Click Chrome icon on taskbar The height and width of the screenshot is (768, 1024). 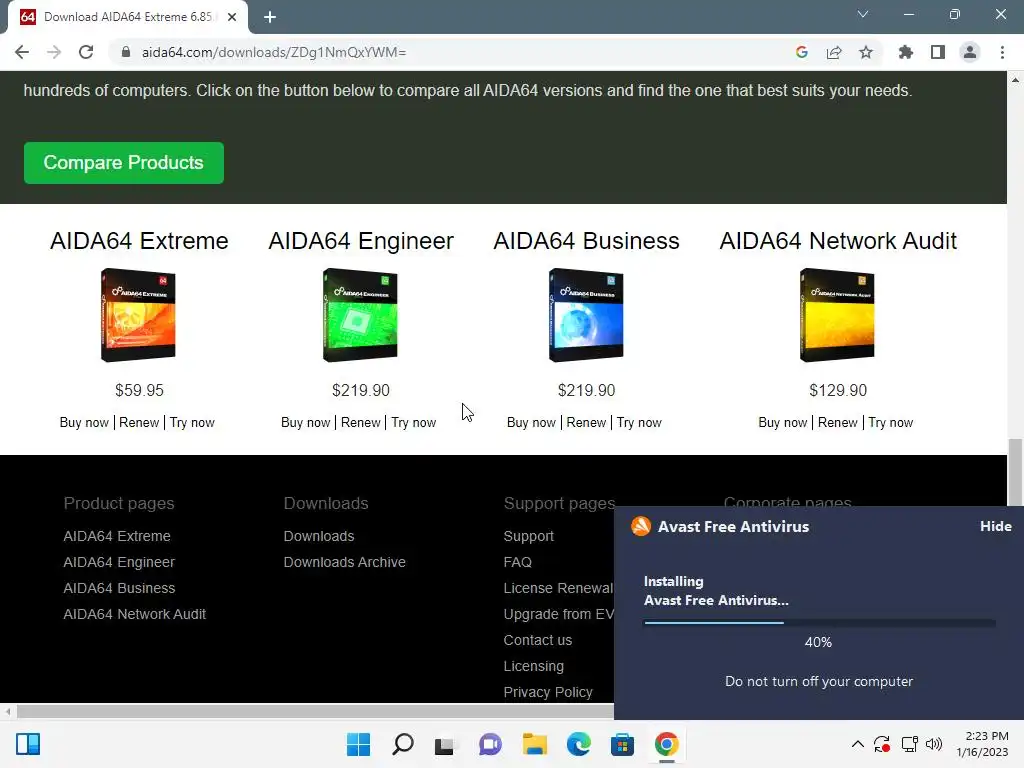(x=667, y=744)
